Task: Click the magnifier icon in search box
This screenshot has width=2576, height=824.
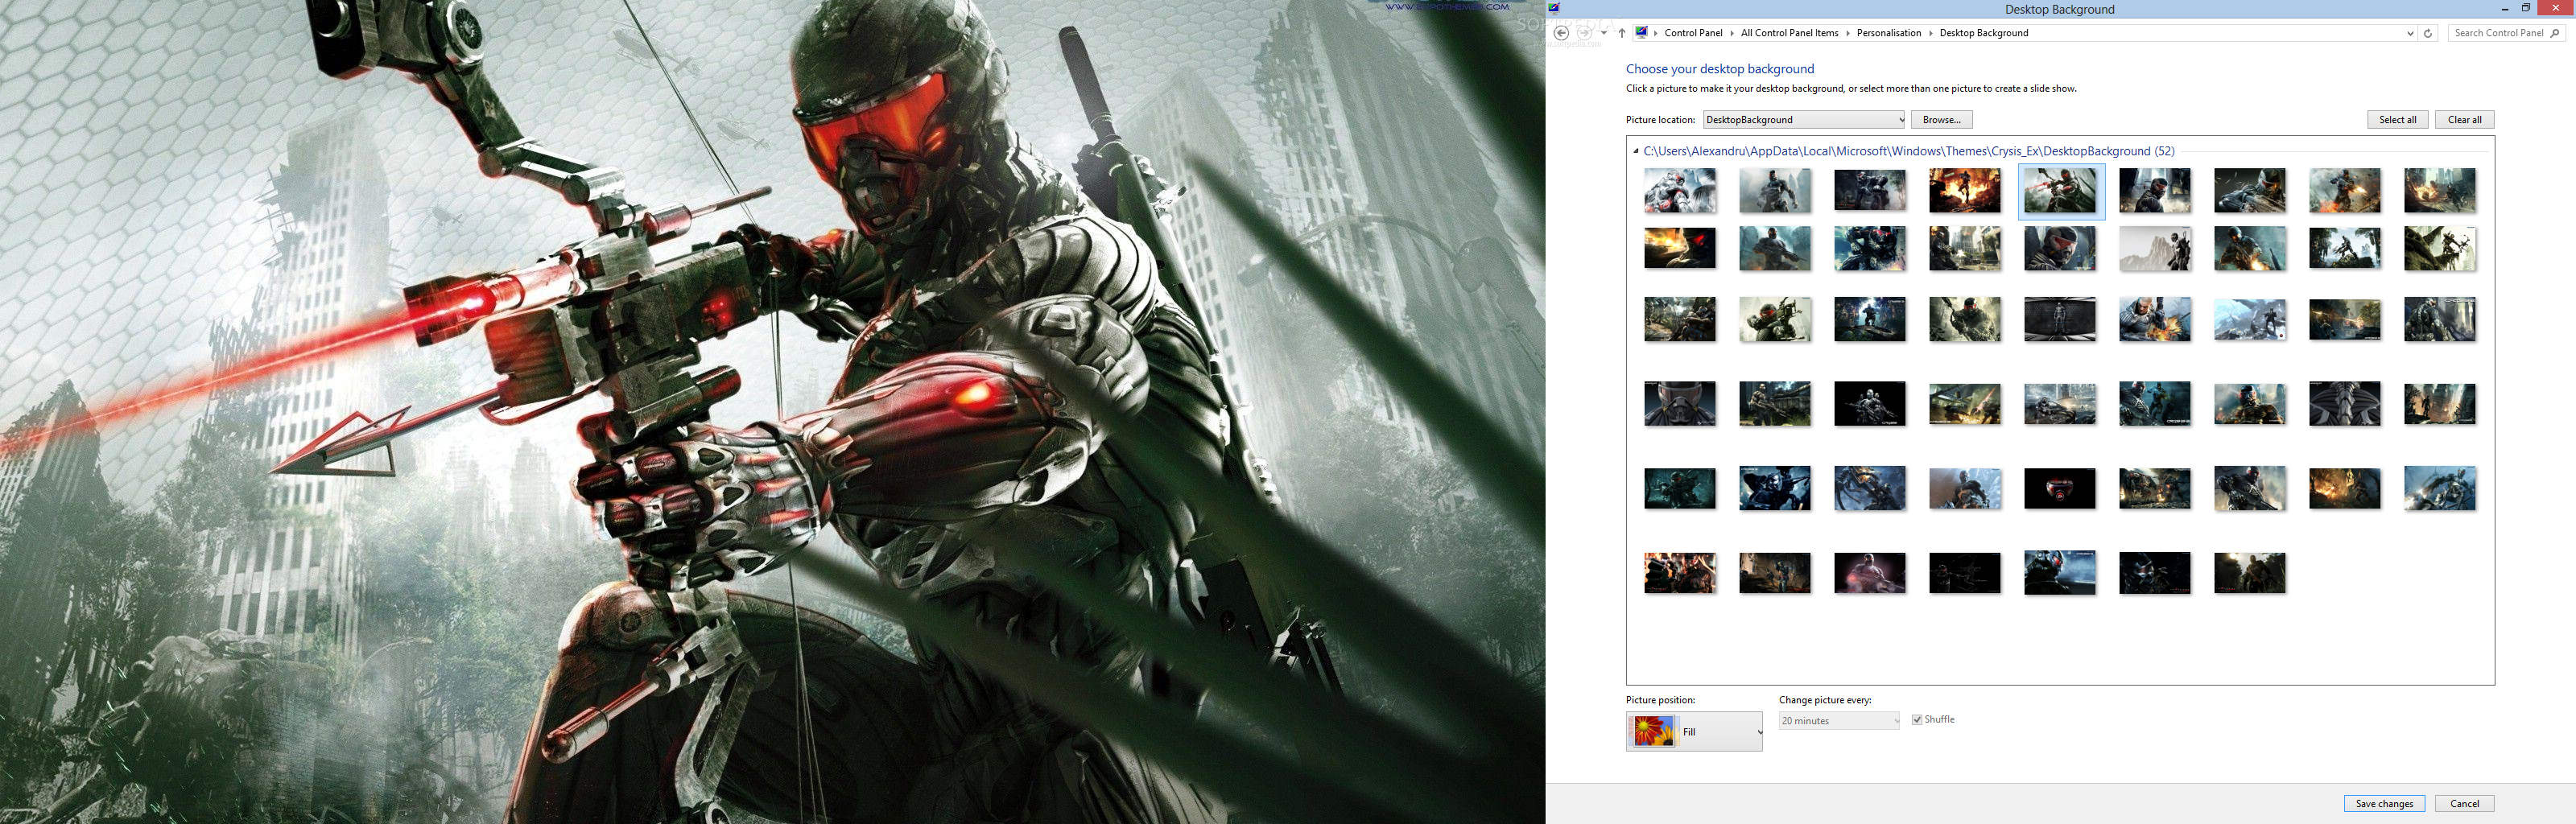Action: click(2555, 33)
